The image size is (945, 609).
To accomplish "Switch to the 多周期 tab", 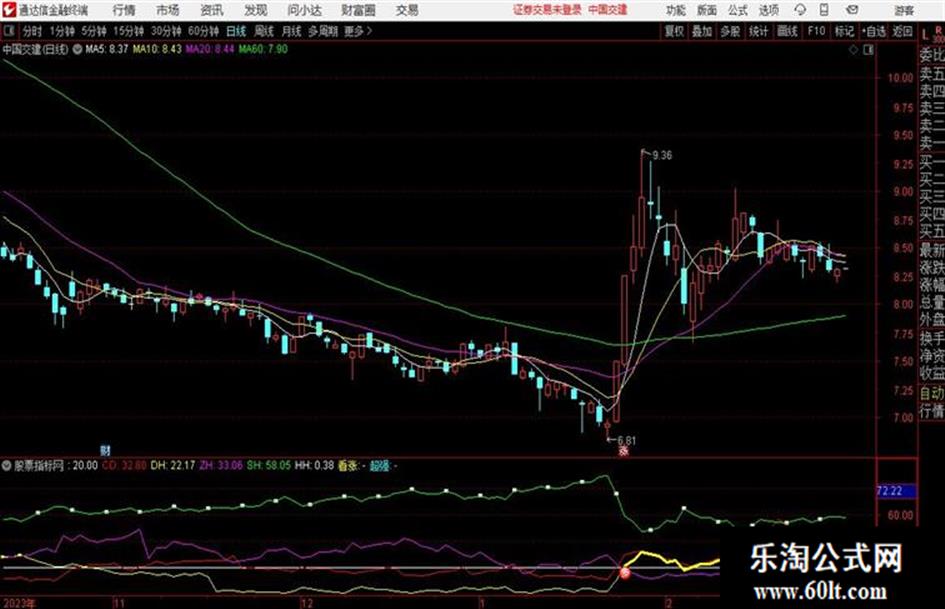I will 323,31.
